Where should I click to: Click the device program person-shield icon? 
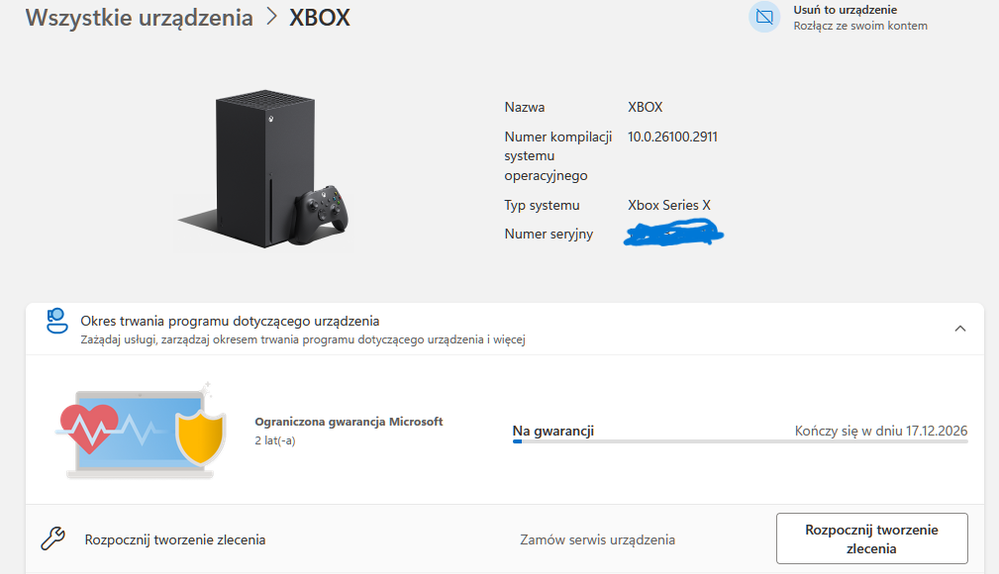coord(57,323)
